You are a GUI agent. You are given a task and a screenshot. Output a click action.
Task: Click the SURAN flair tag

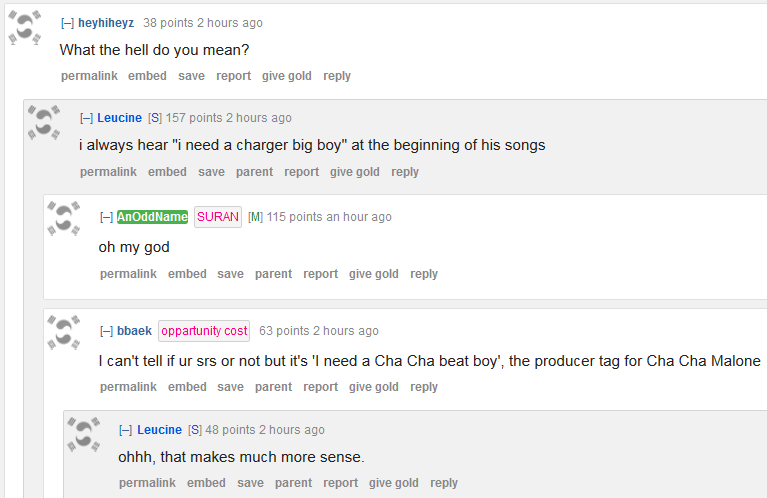click(x=218, y=217)
